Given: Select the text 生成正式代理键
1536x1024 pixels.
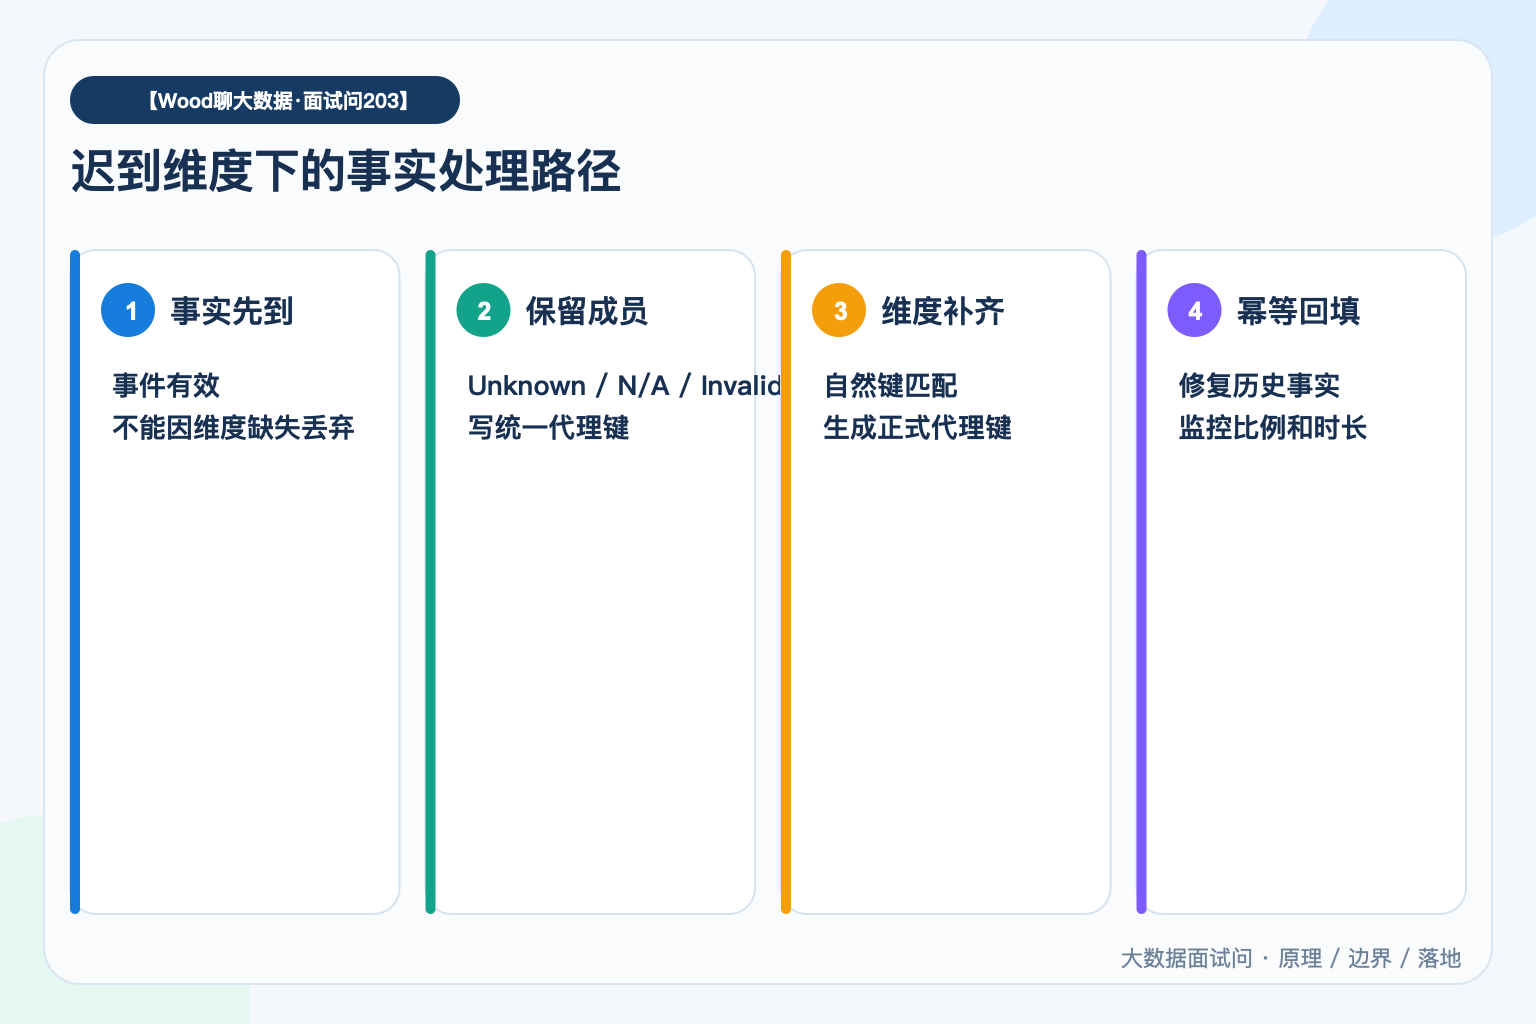Looking at the screenshot, I should 918,427.
